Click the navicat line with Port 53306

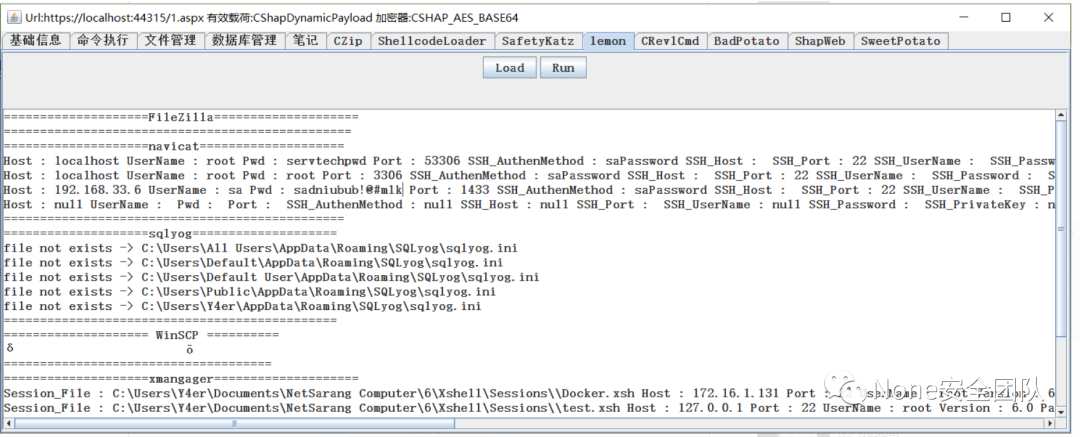(x=529, y=161)
